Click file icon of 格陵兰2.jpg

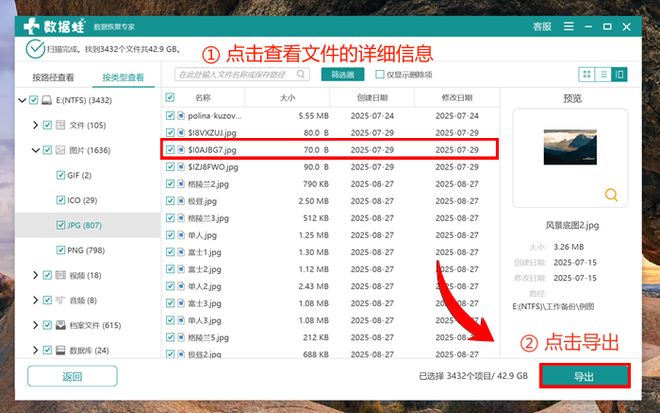pyautogui.click(x=181, y=184)
